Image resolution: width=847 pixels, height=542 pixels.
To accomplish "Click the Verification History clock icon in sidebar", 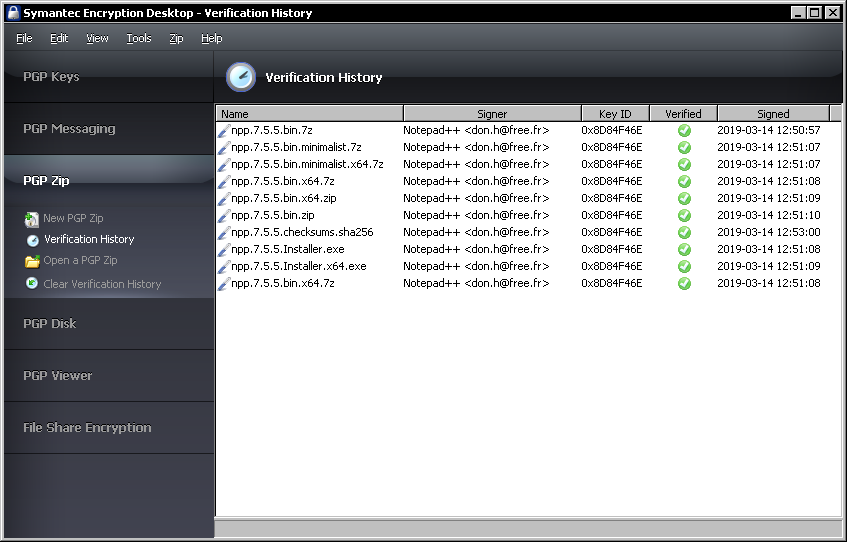I will (x=32, y=240).
